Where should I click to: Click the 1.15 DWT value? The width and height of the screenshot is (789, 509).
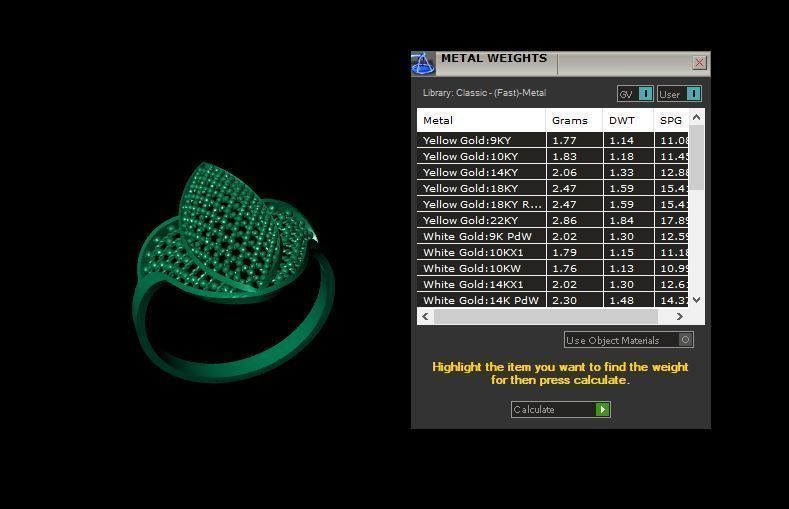click(621, 252)
